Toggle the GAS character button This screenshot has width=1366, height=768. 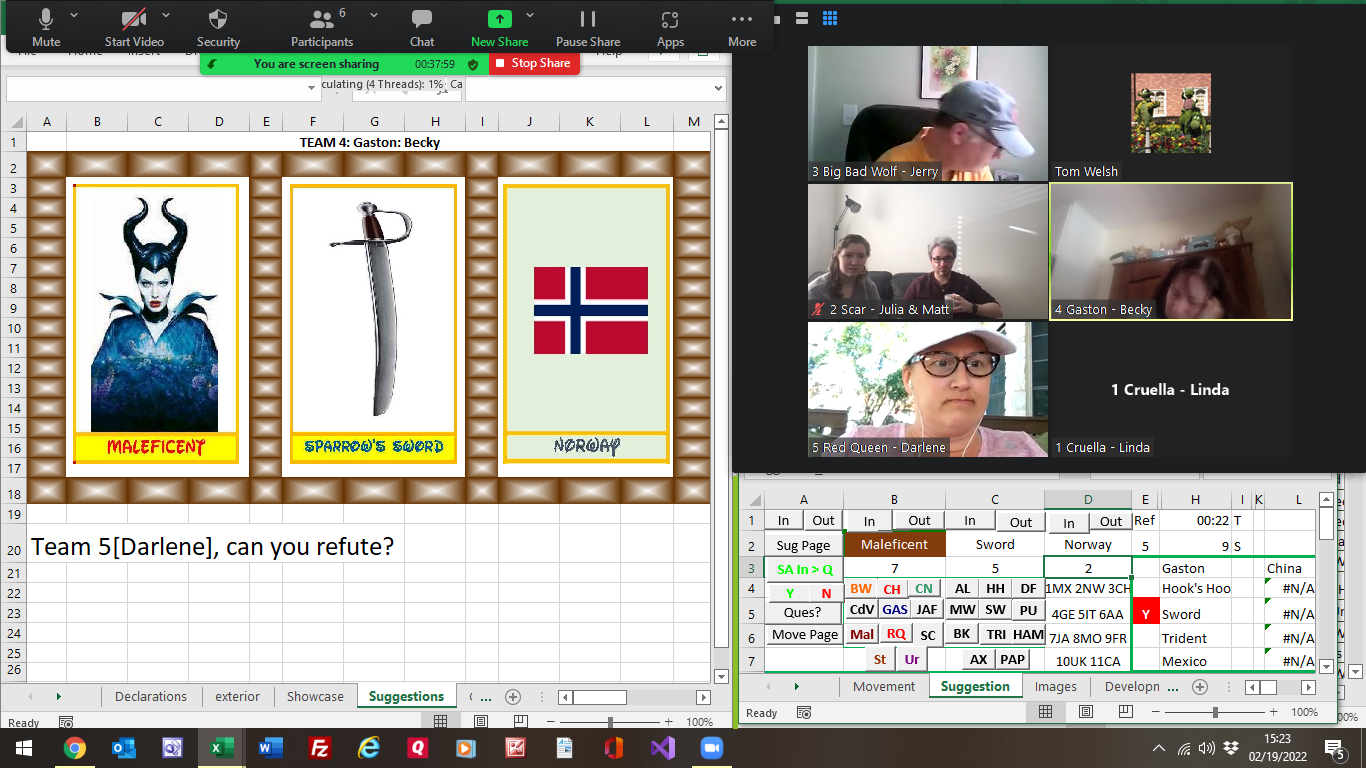895,609
